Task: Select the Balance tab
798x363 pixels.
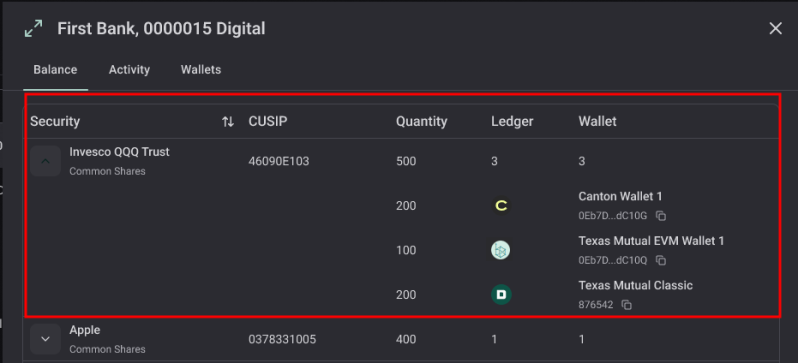Action: pyautogui.click(x=55, y=70)
